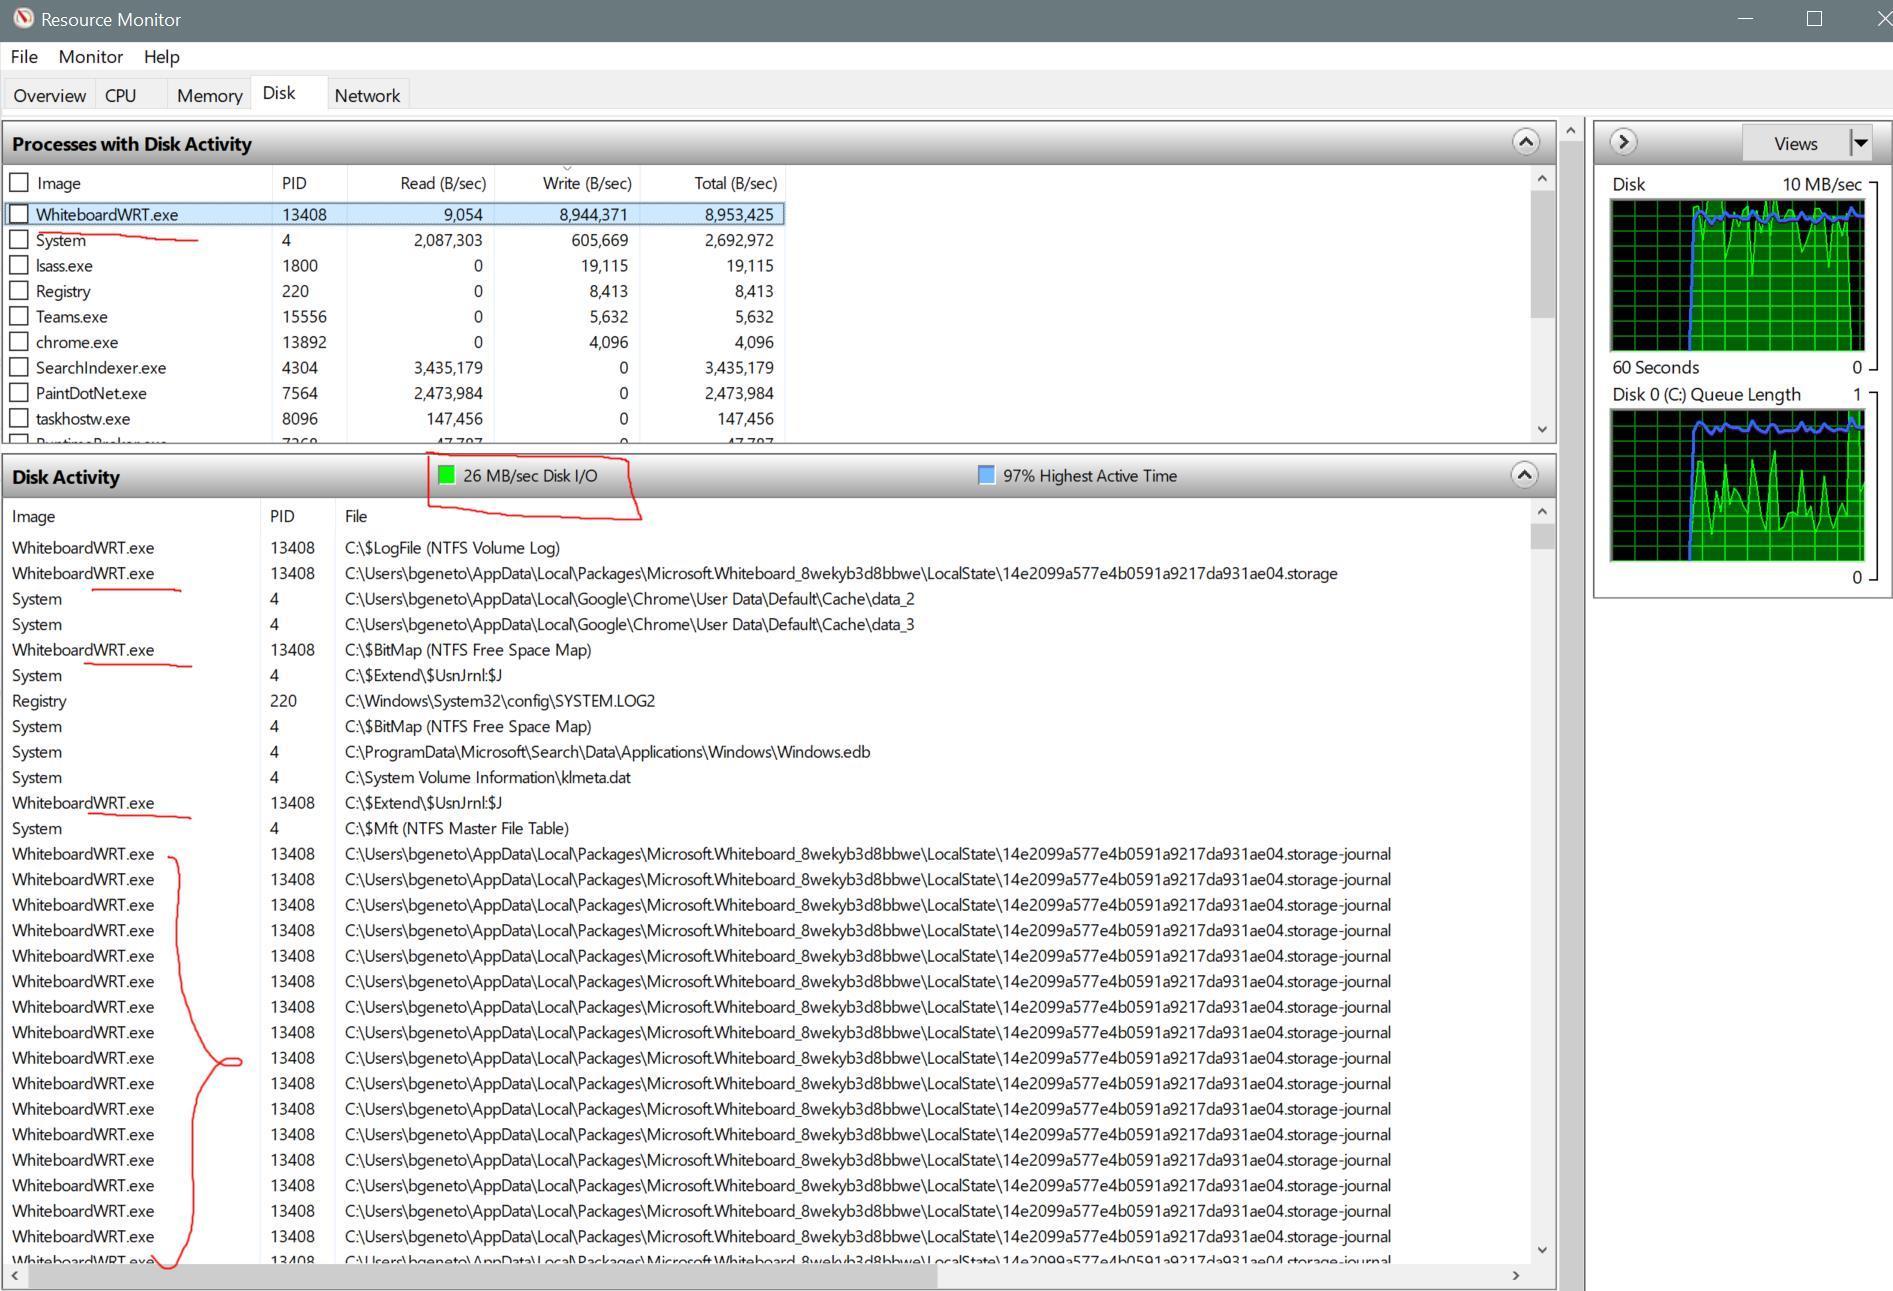The width and height of the screenshot is (1893, 1291).
Task: Click System total value 2,692,972
Action: pyautogui.click(x=738, y=240)
